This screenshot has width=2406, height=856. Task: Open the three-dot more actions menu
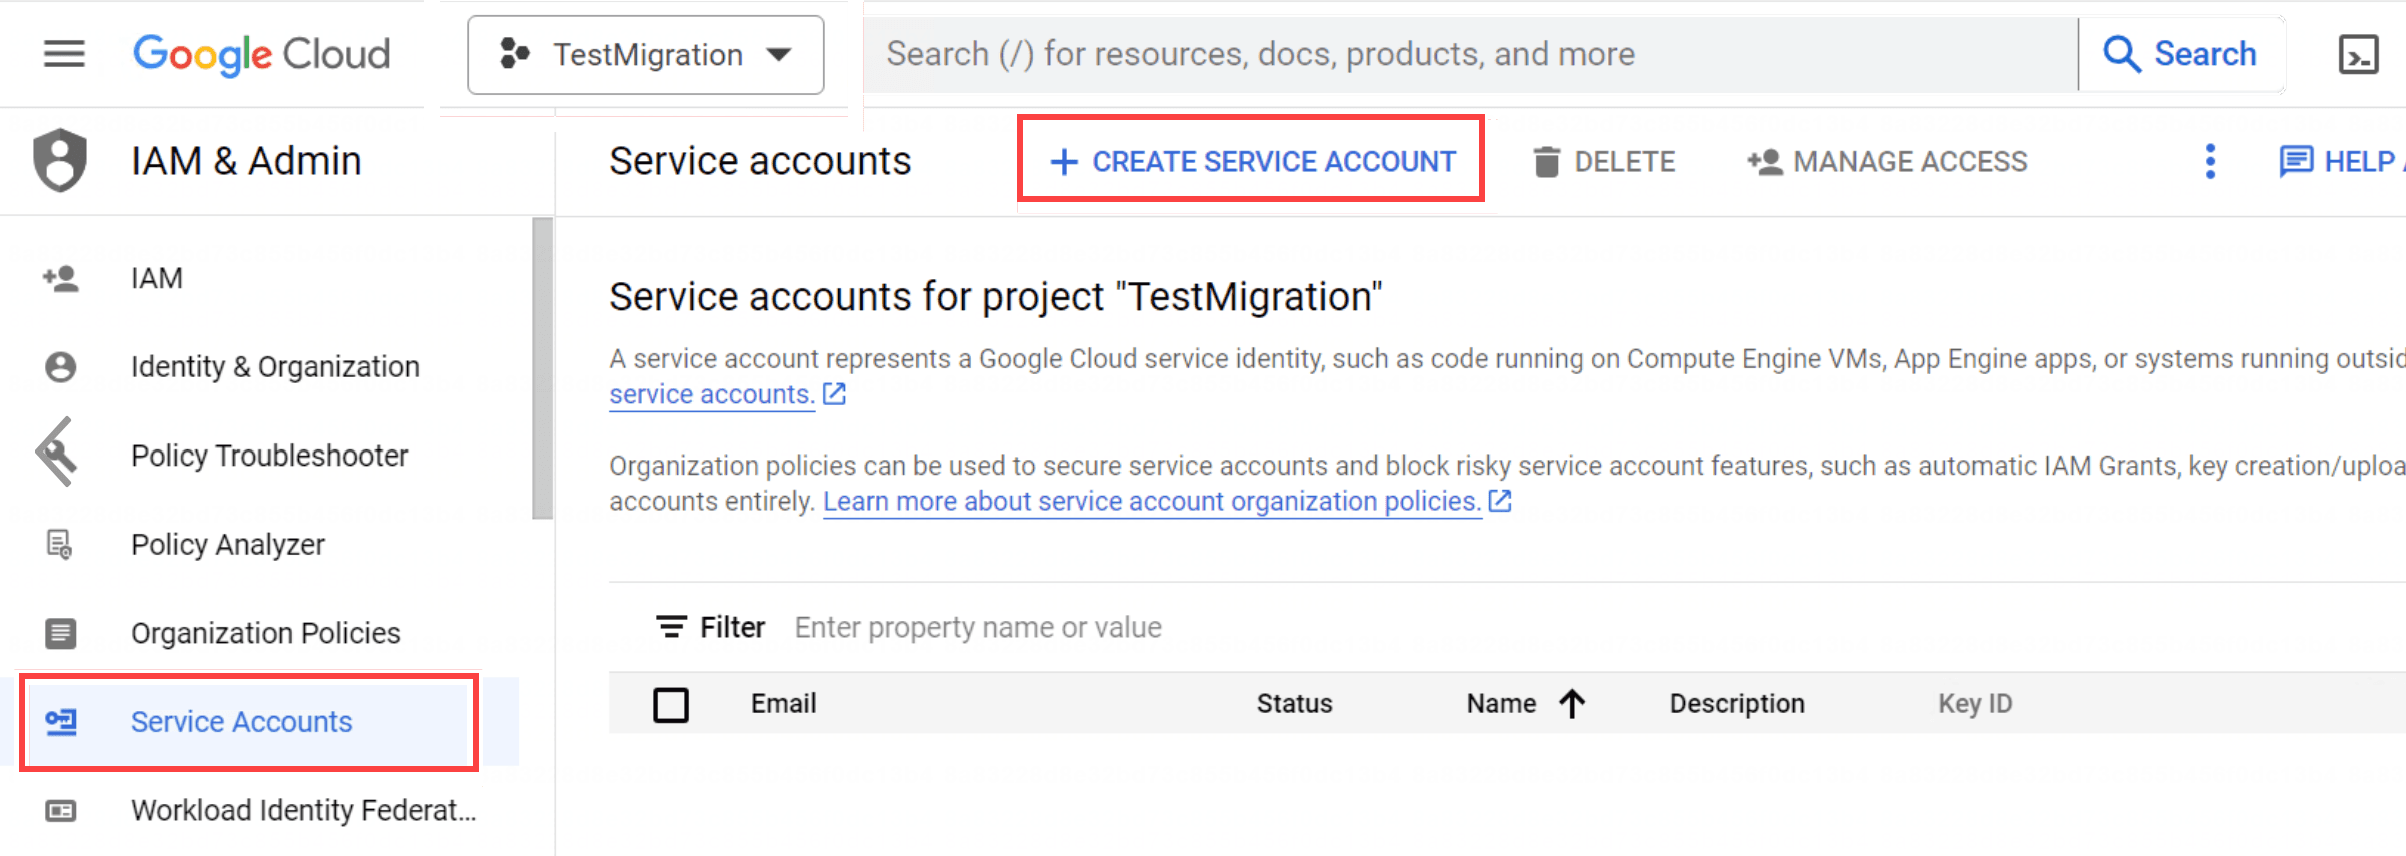pyautogui.click(x=2210, y=161)
